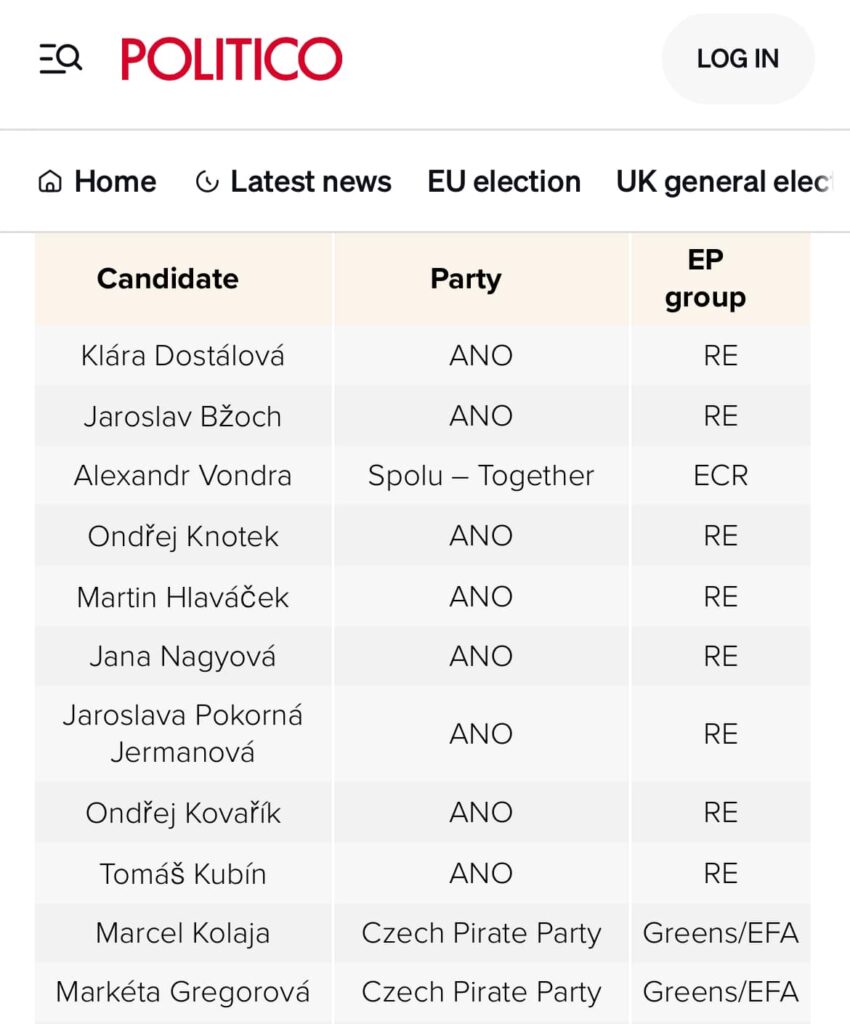The height and width of the screenshot is (1024, 850).
Task: Click the Home house icon
Action: 50,182
